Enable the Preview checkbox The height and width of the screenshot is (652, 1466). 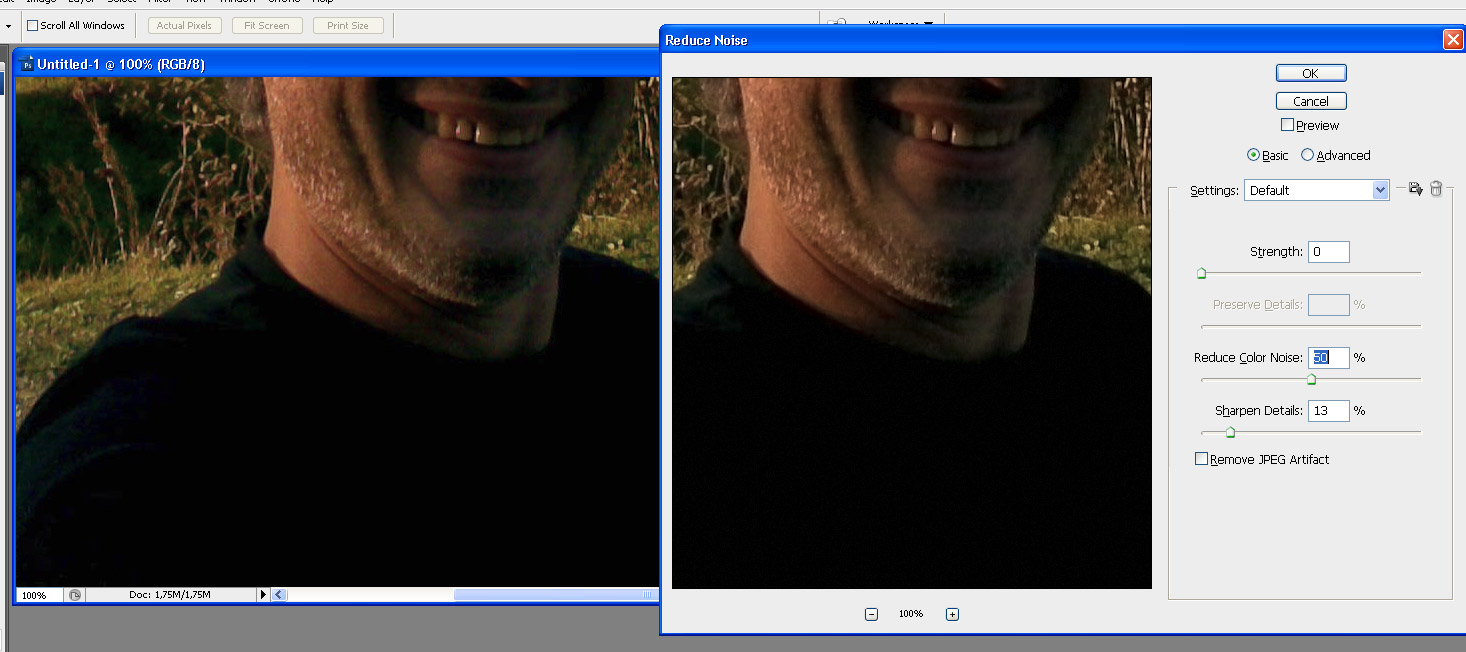pos(1288,125)
